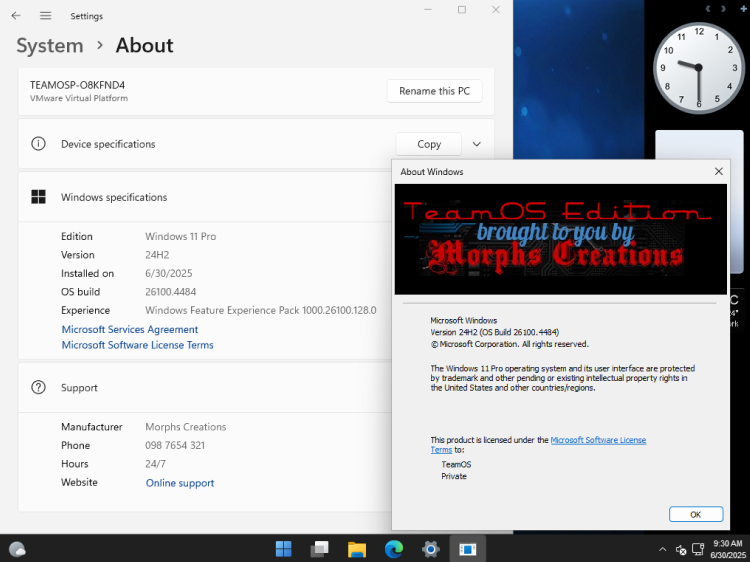
Task: Click the TeamOS licensee name in dialog
Action: pyautogui.click(x=456, y=464)
